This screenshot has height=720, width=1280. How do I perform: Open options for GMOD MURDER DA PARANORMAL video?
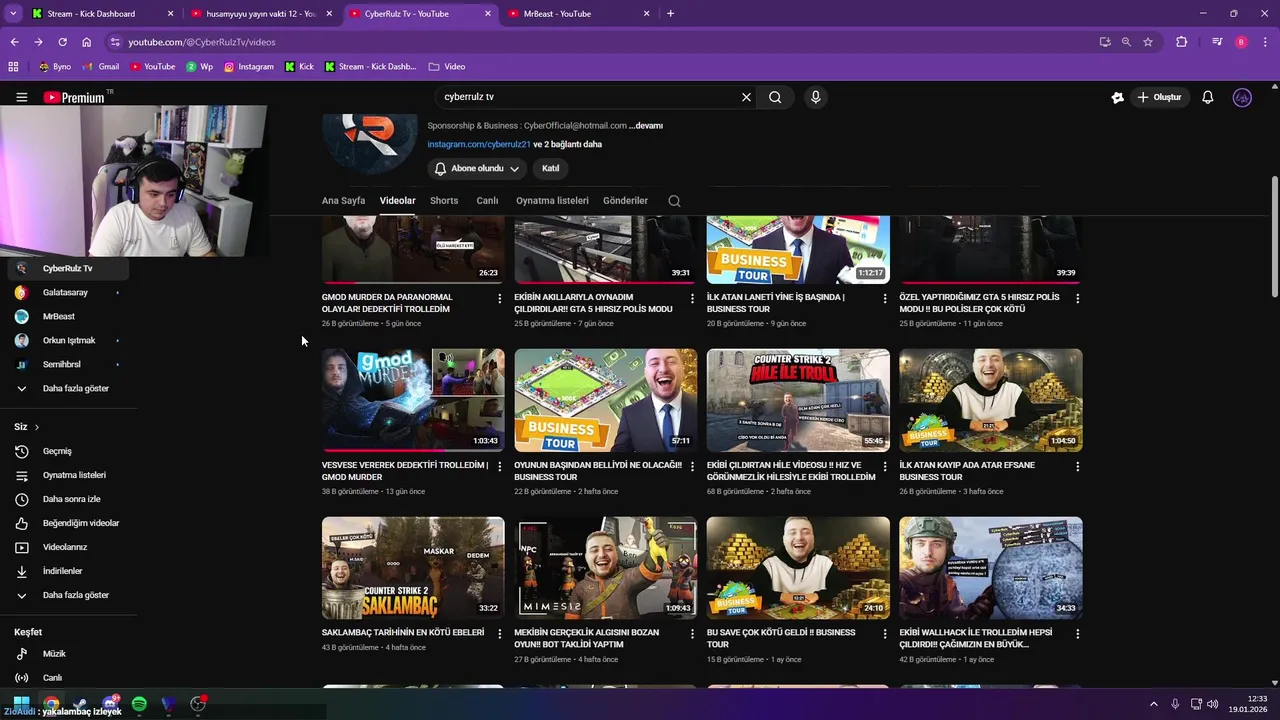pyautogui.click(x=500, y=298)
